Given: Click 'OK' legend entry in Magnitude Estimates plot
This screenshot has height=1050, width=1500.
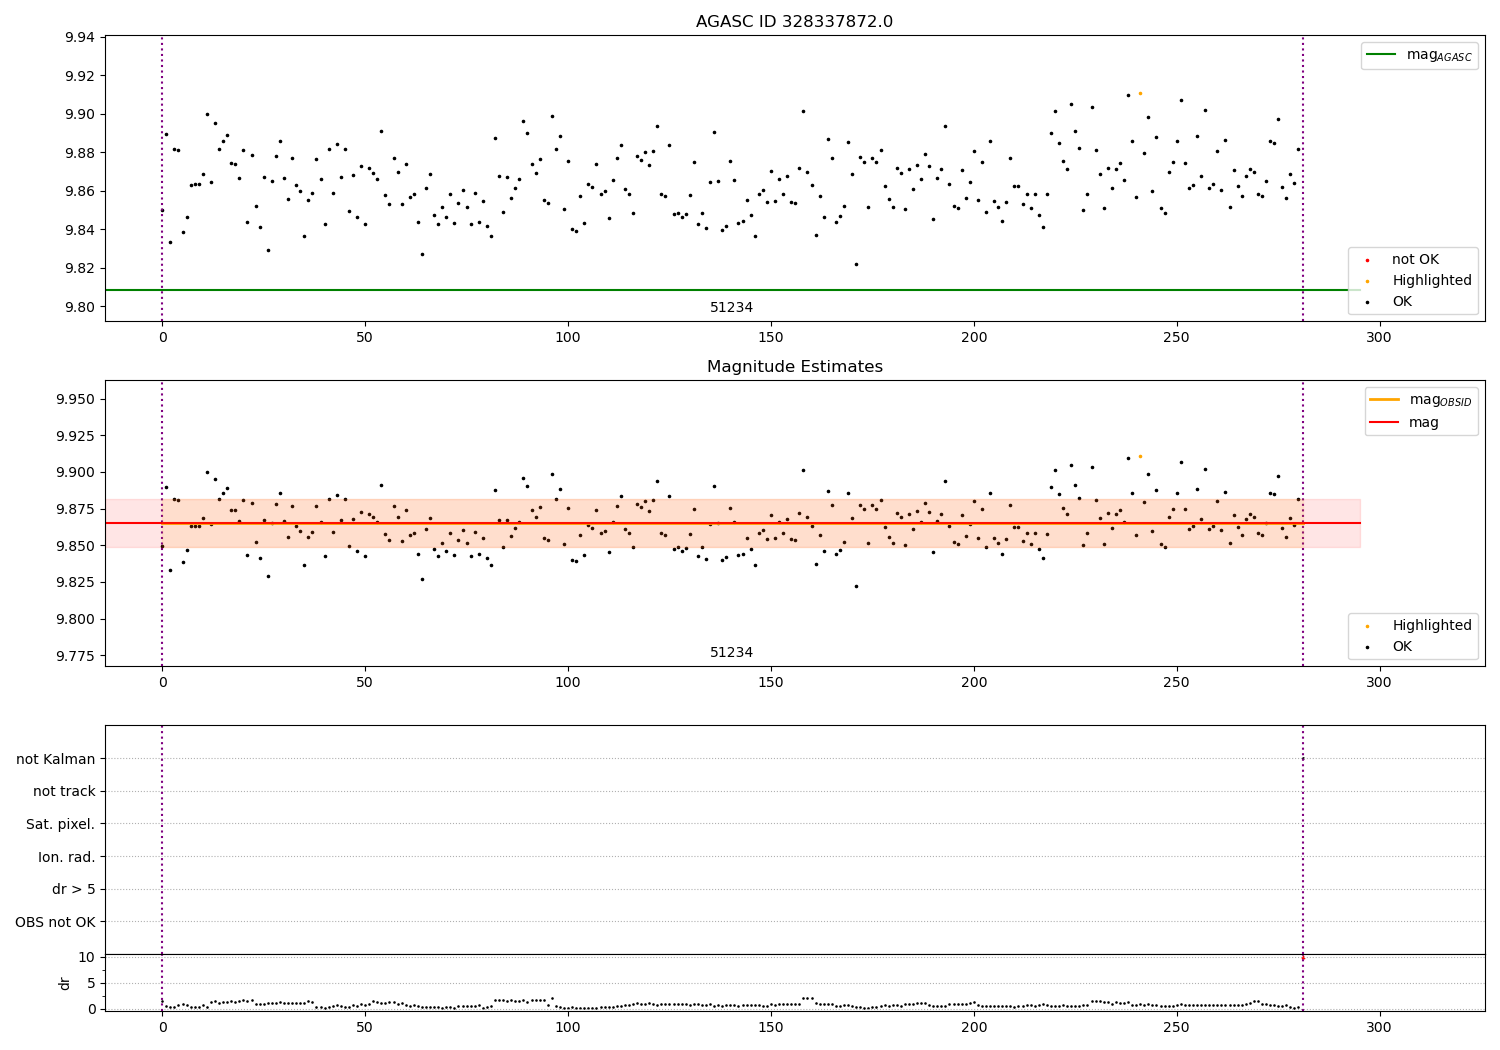Looking at the screenshot, I should tap(1402, 647).
